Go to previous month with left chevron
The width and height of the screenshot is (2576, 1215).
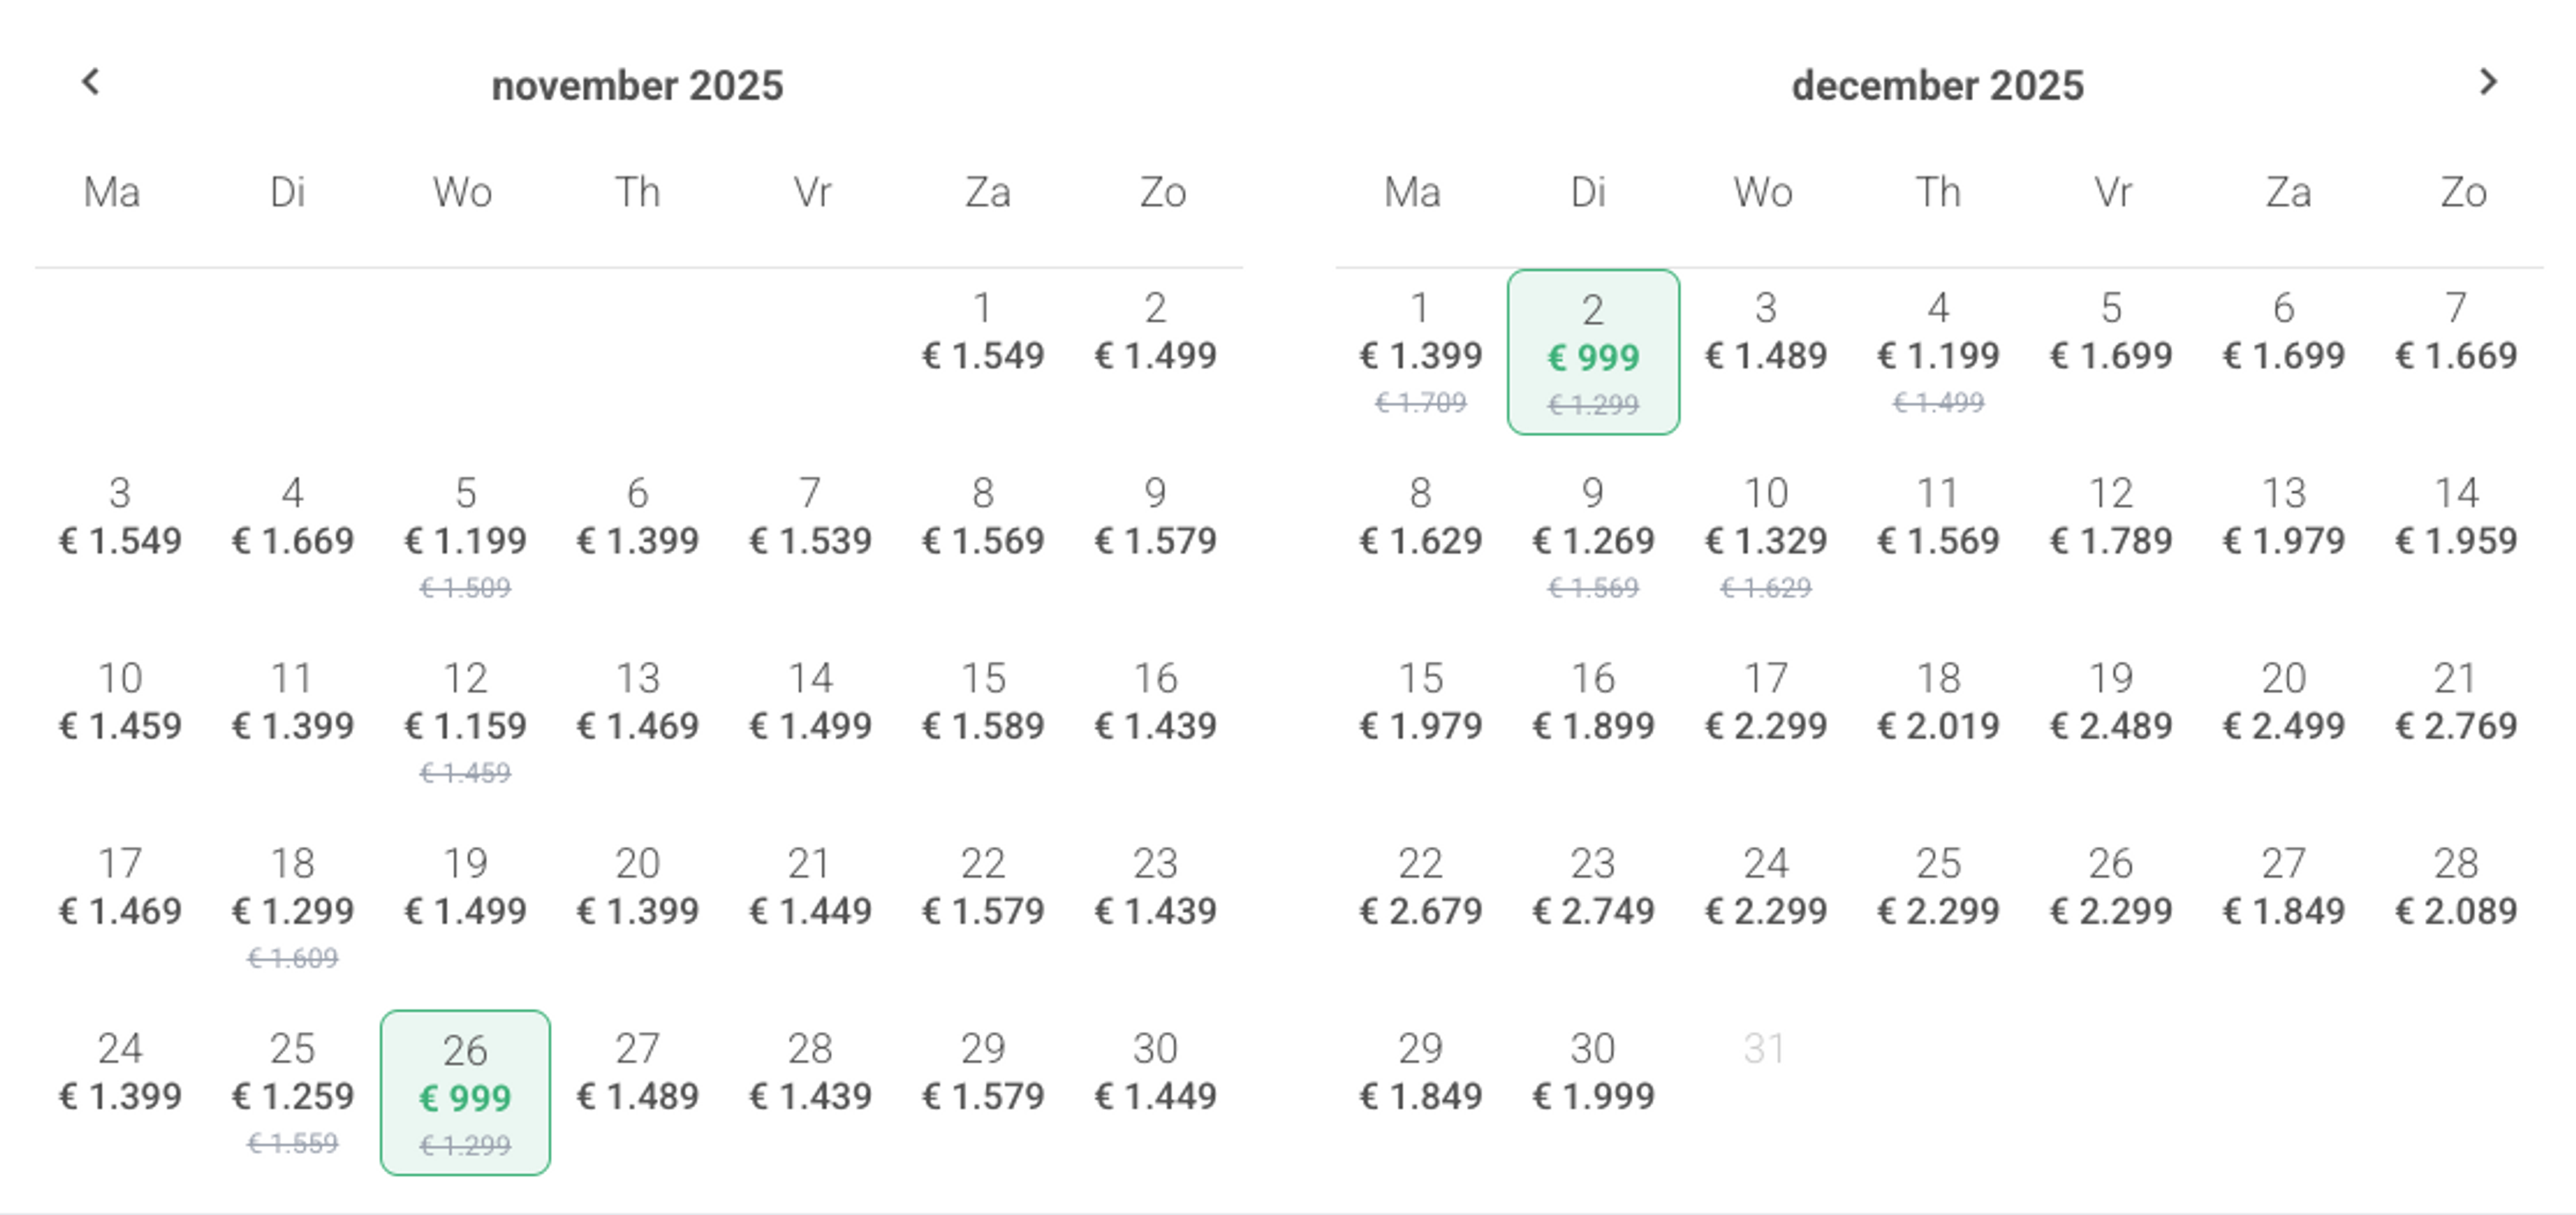tap(90, 82)
